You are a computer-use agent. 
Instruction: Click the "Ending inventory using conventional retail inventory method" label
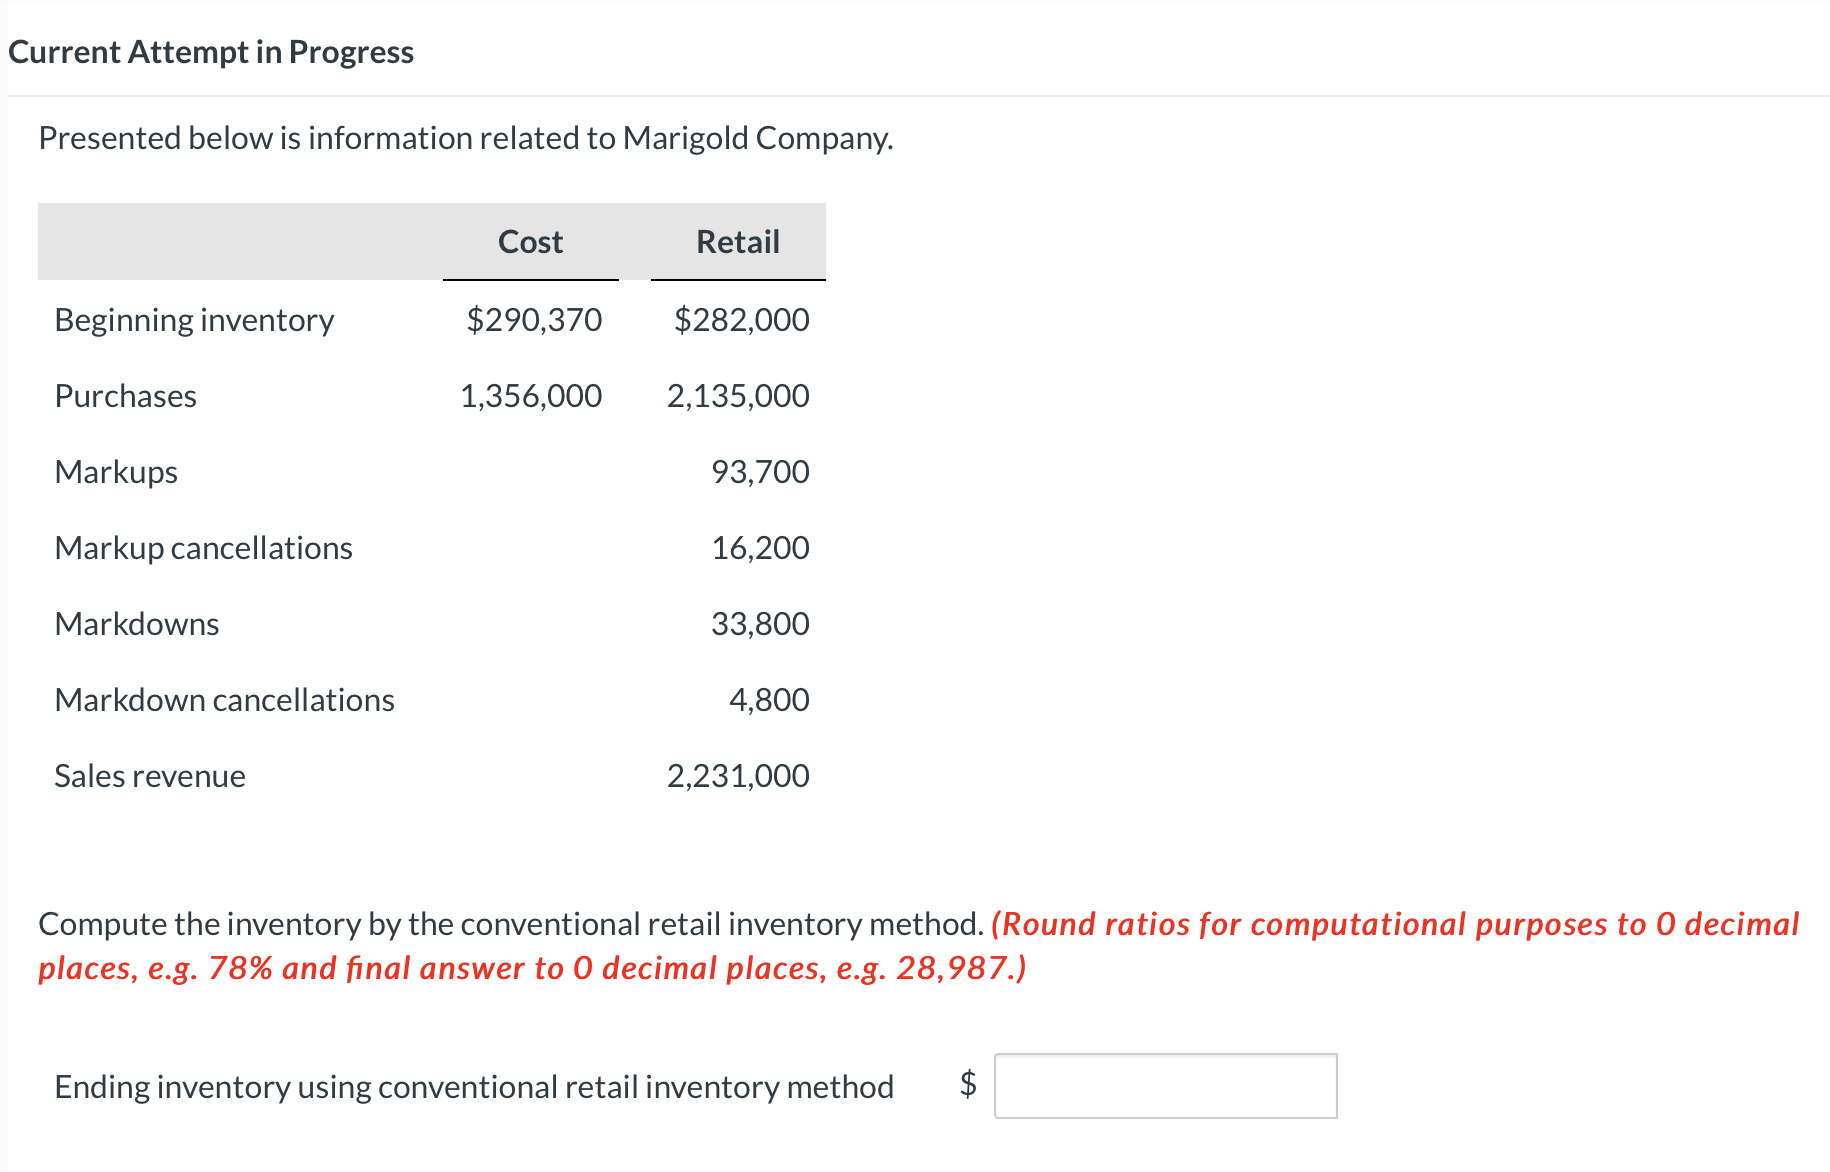tap(474, 1087)
